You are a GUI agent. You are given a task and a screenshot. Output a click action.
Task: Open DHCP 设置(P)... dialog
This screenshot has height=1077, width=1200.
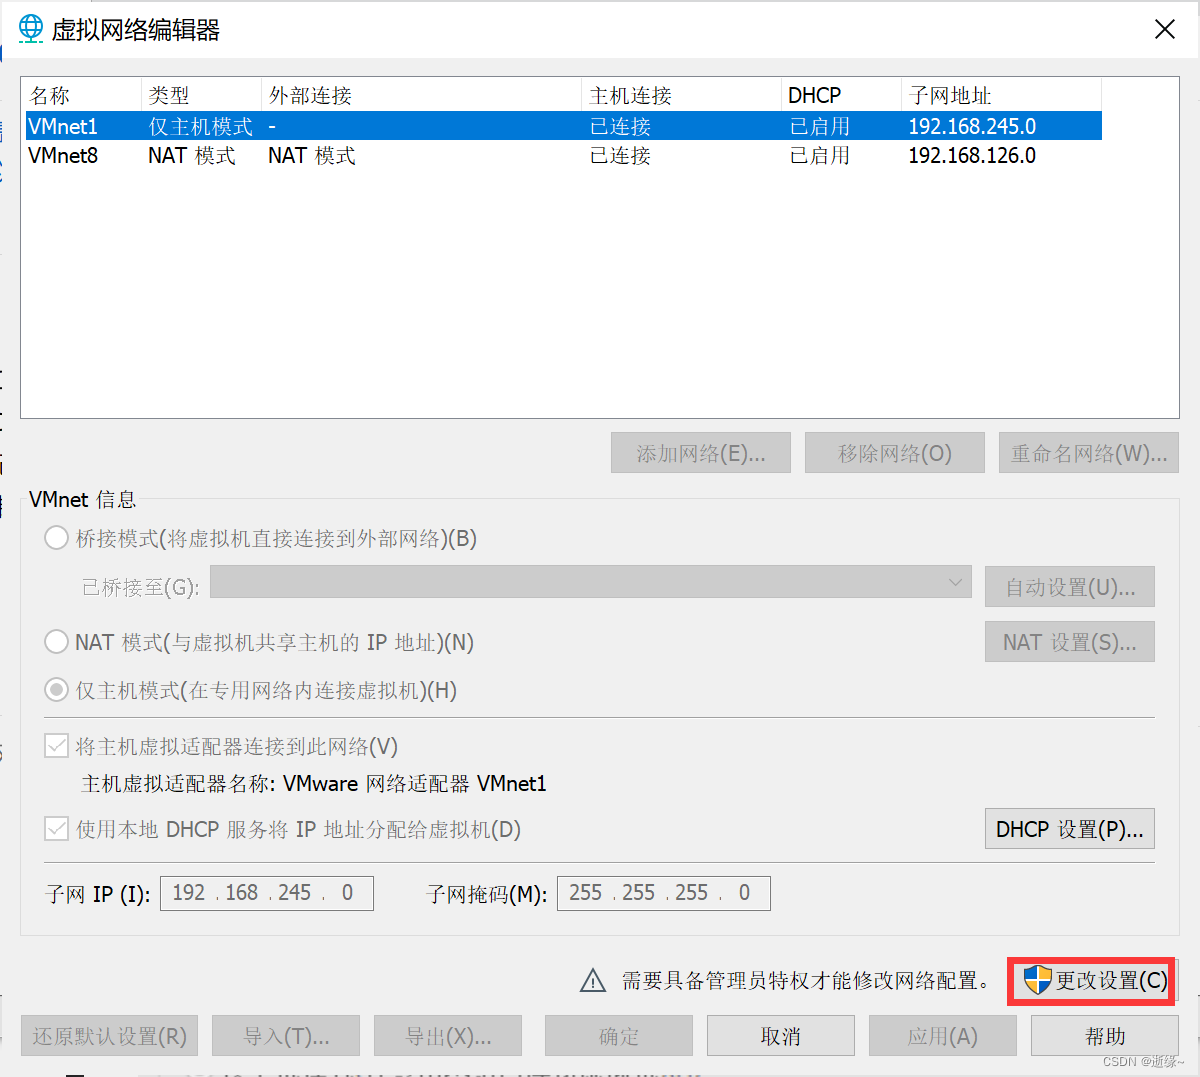(1070, 829)
